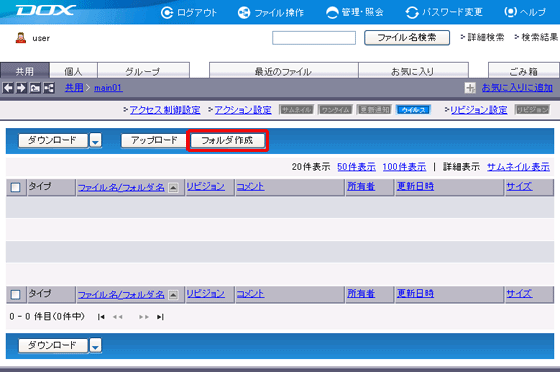The image size is (560, 372).
Task: Click main01 in the breadcrumb path
Action: pyautogui.click(x=108, y=87)
